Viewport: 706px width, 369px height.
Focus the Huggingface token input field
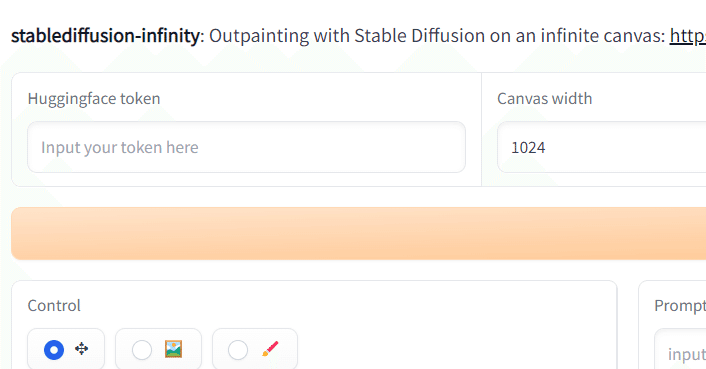point(246,147)
